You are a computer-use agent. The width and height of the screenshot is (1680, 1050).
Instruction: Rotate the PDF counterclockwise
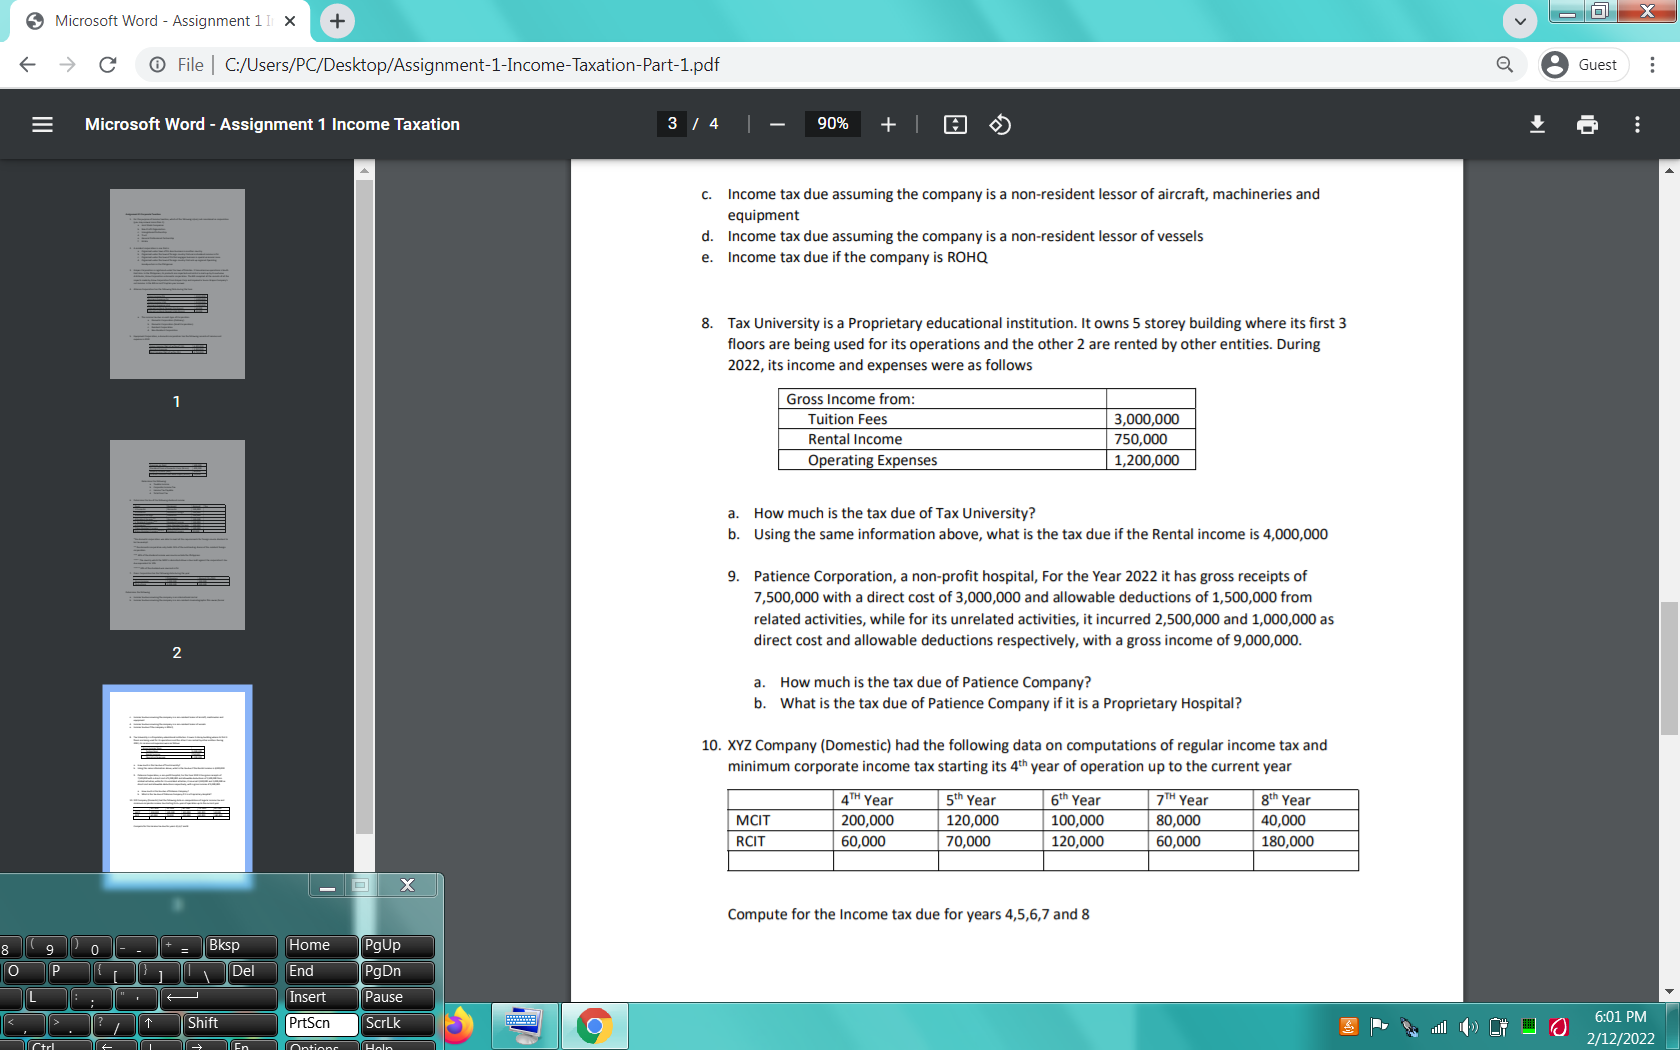click(x=998, y=124)
